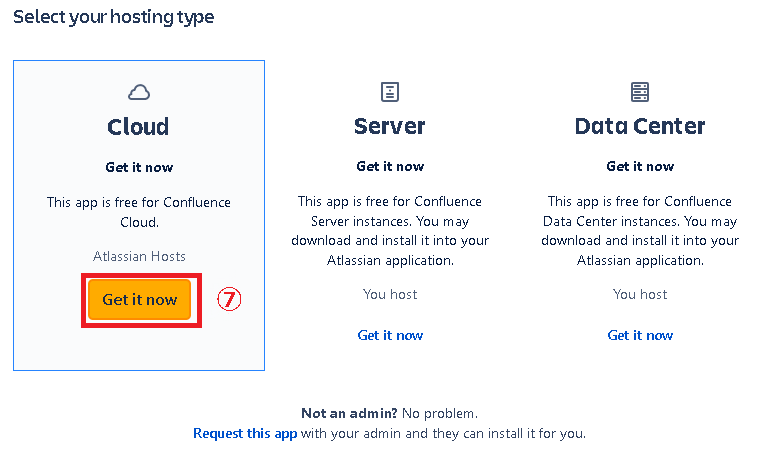Click the Select your hosting type heading

pos(113,17)
